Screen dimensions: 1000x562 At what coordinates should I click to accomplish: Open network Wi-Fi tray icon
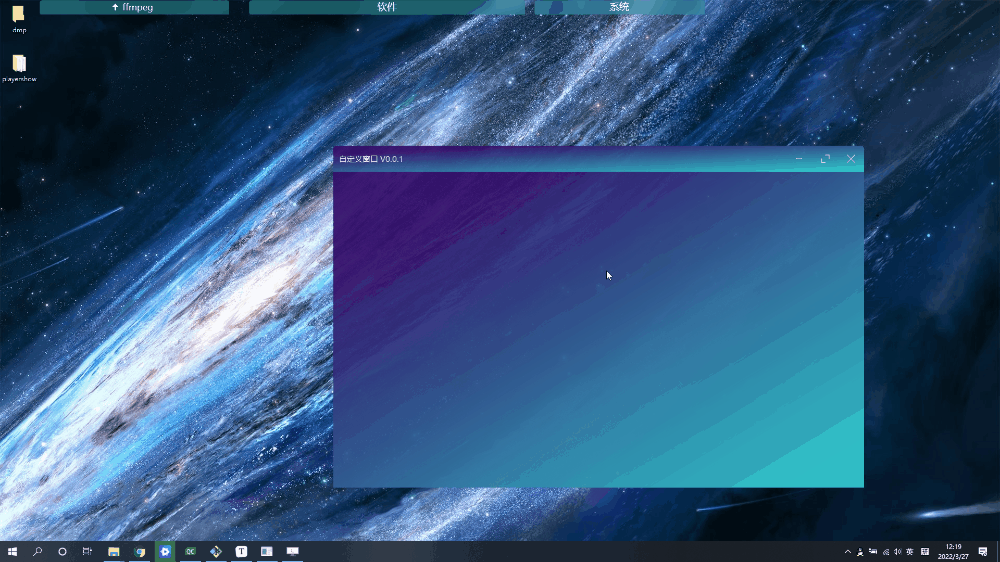(x=886, y=552)
